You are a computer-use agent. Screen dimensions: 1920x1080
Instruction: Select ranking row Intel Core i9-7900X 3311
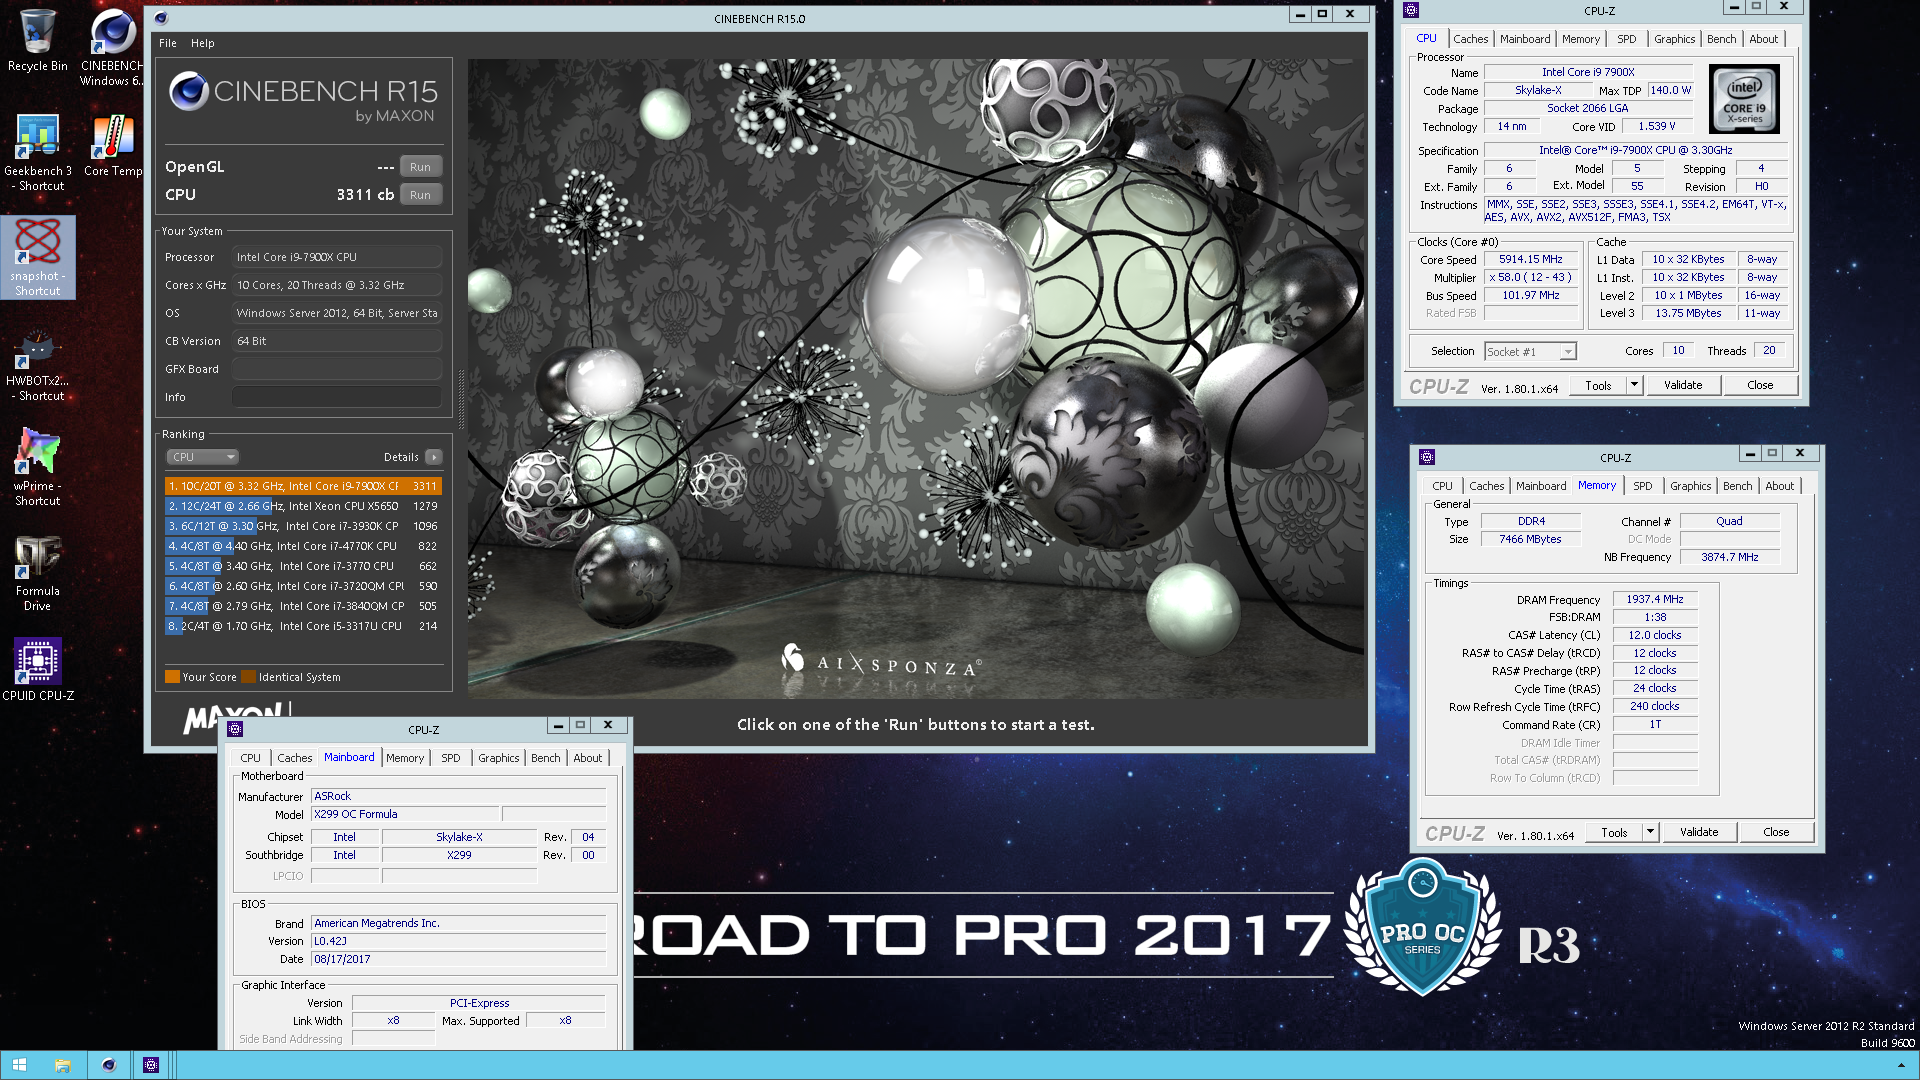point(303,486)
